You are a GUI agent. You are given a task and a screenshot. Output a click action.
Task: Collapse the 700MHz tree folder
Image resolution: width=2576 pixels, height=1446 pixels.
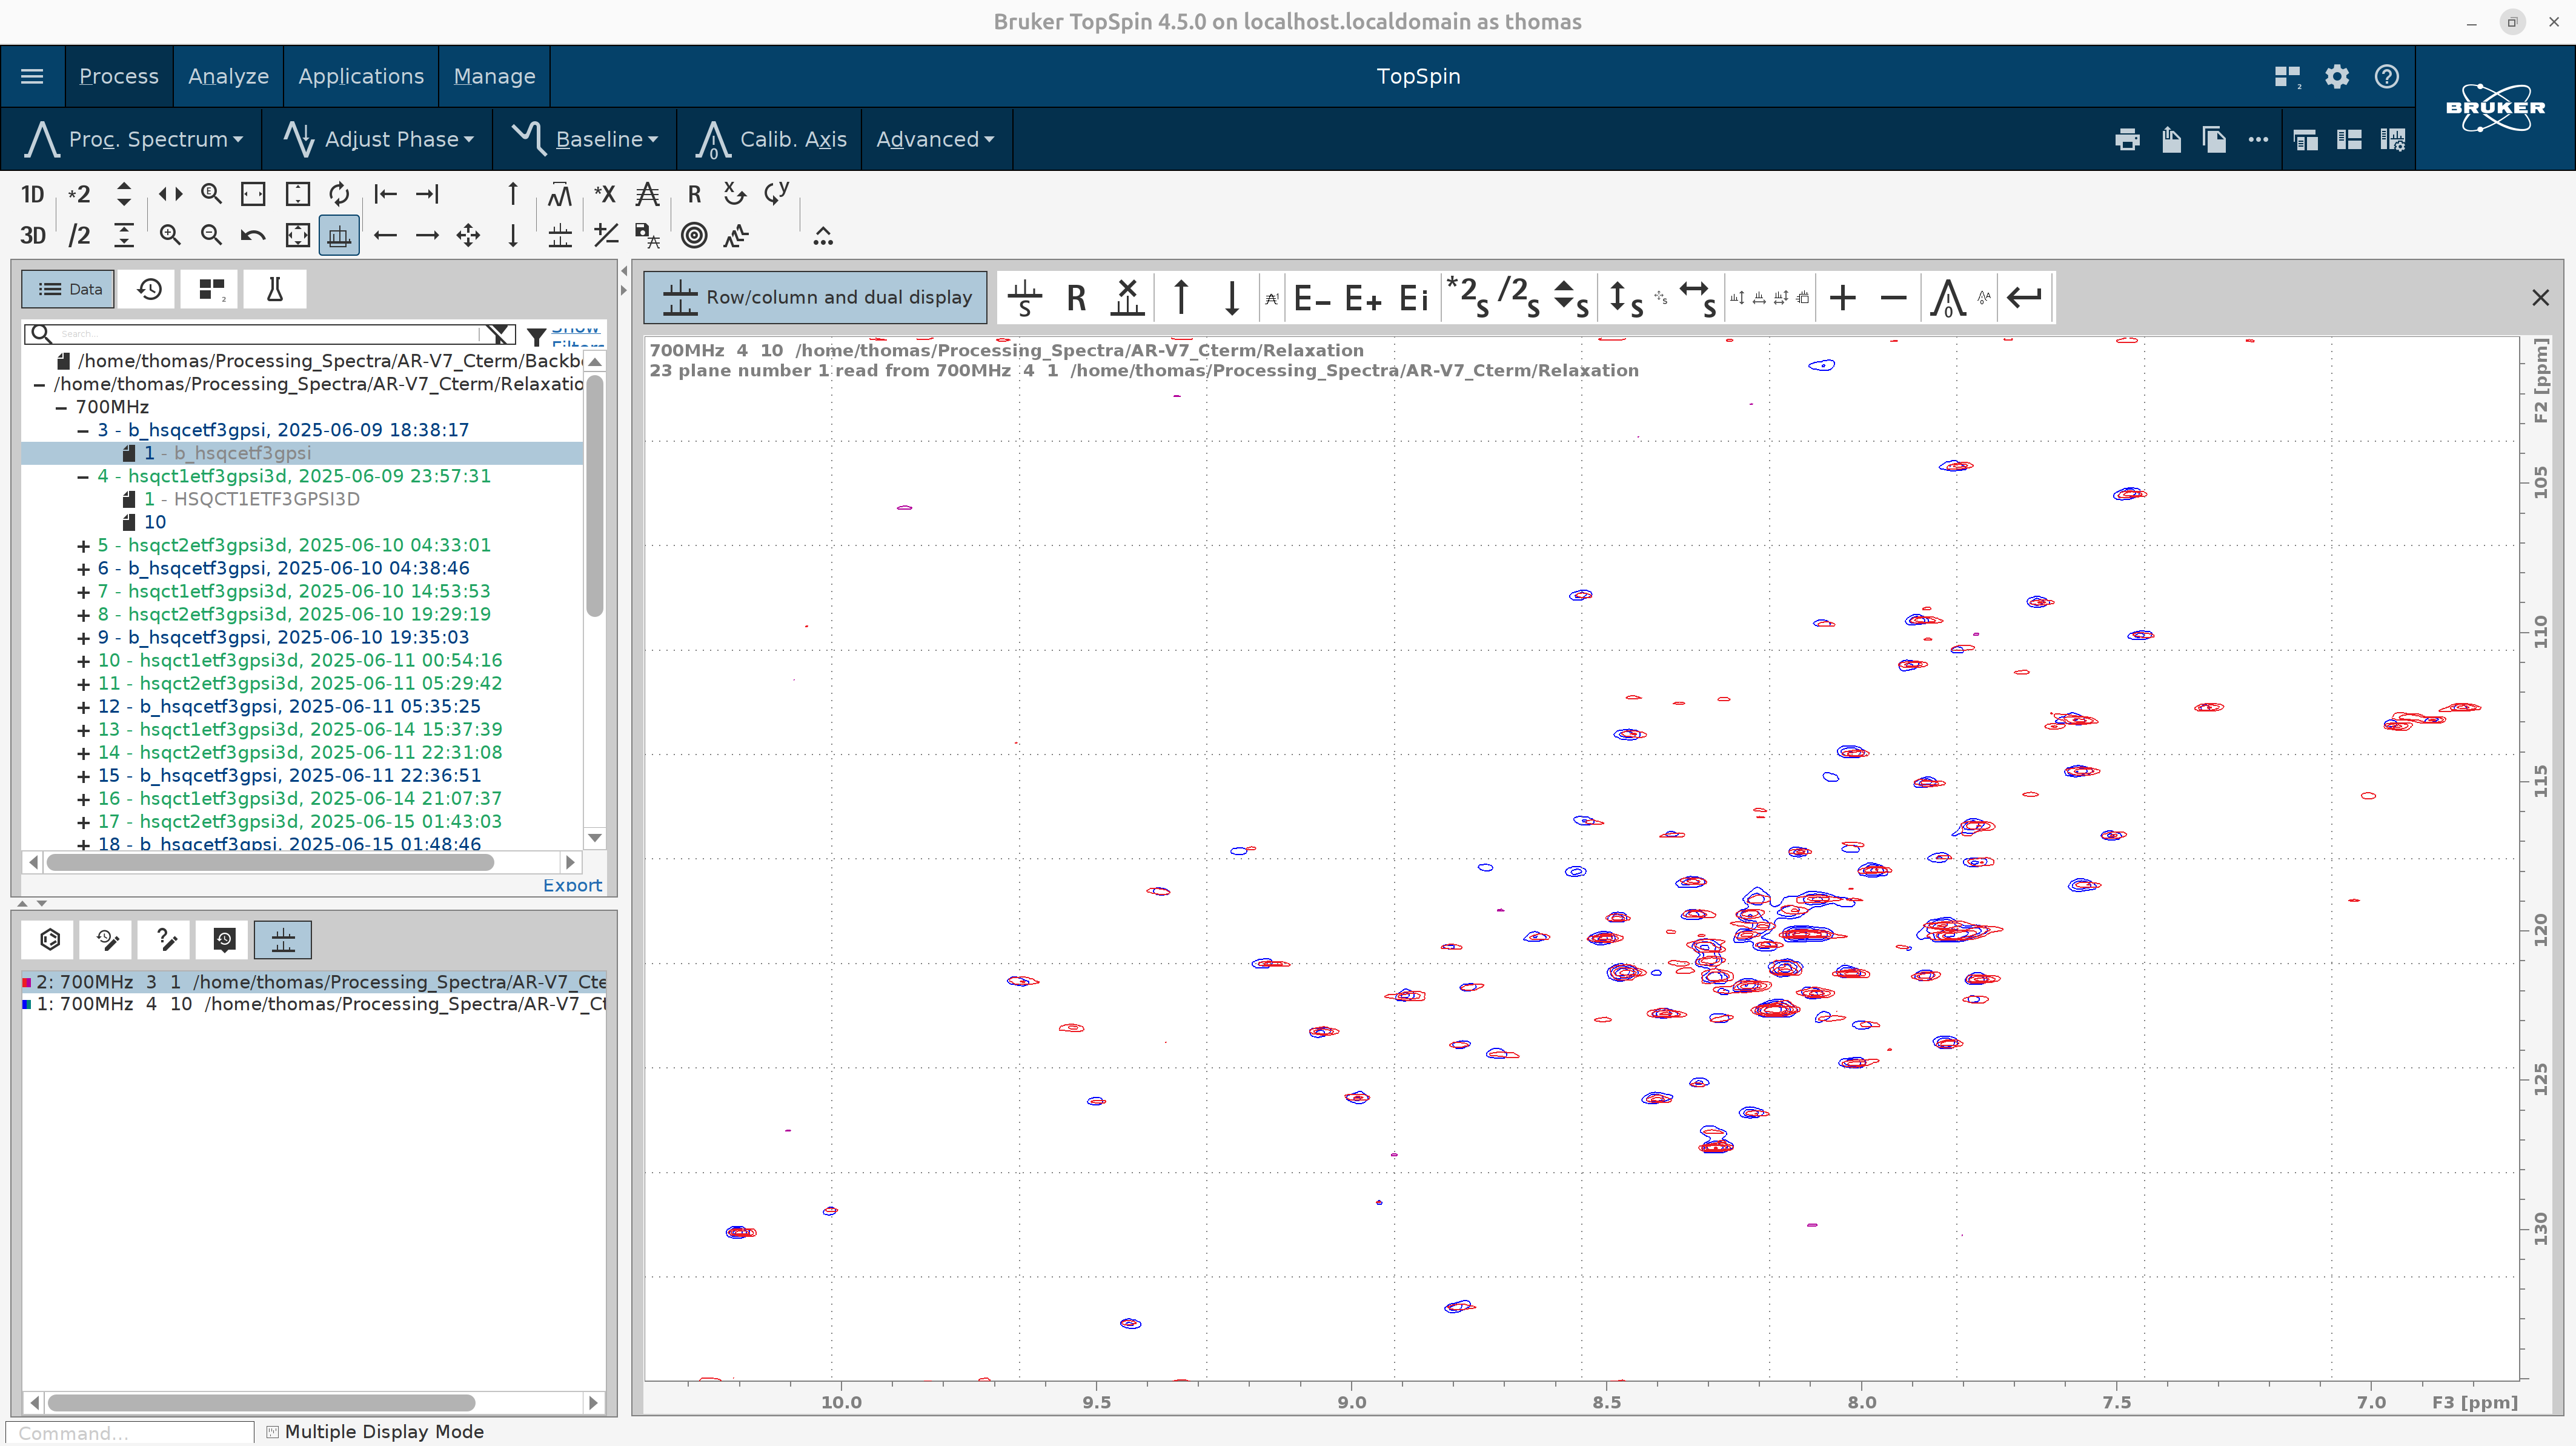click(61, 407)
